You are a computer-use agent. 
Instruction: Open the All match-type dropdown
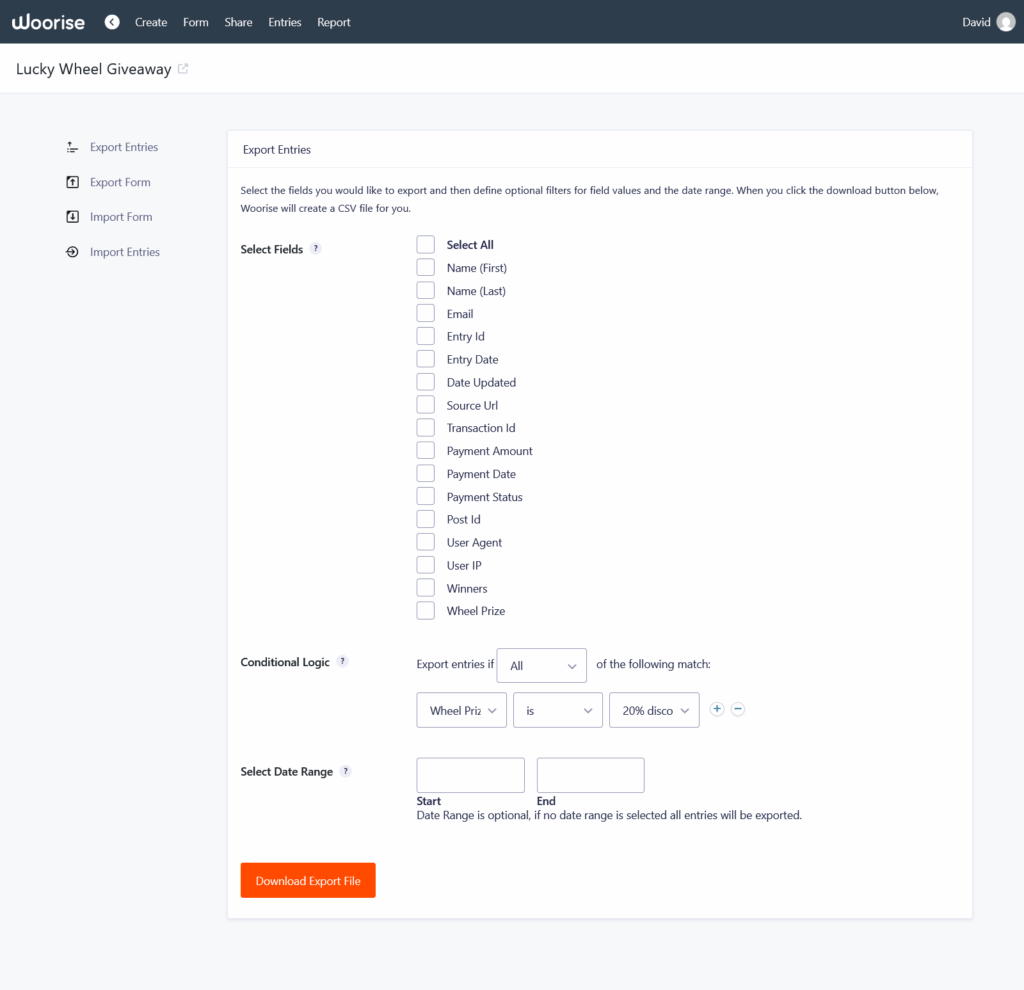[541, 665]
